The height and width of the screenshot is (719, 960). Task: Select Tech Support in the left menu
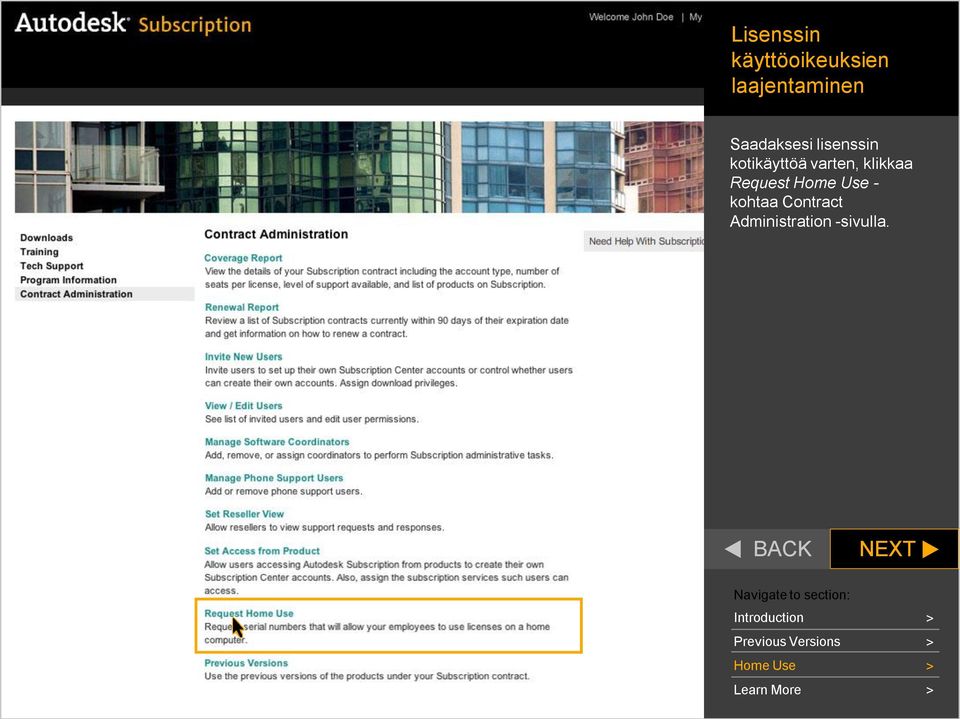pos(51,266)
